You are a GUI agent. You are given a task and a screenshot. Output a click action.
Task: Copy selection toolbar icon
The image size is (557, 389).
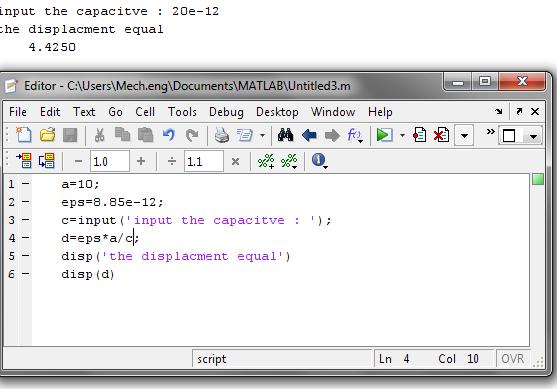point(123,135)
